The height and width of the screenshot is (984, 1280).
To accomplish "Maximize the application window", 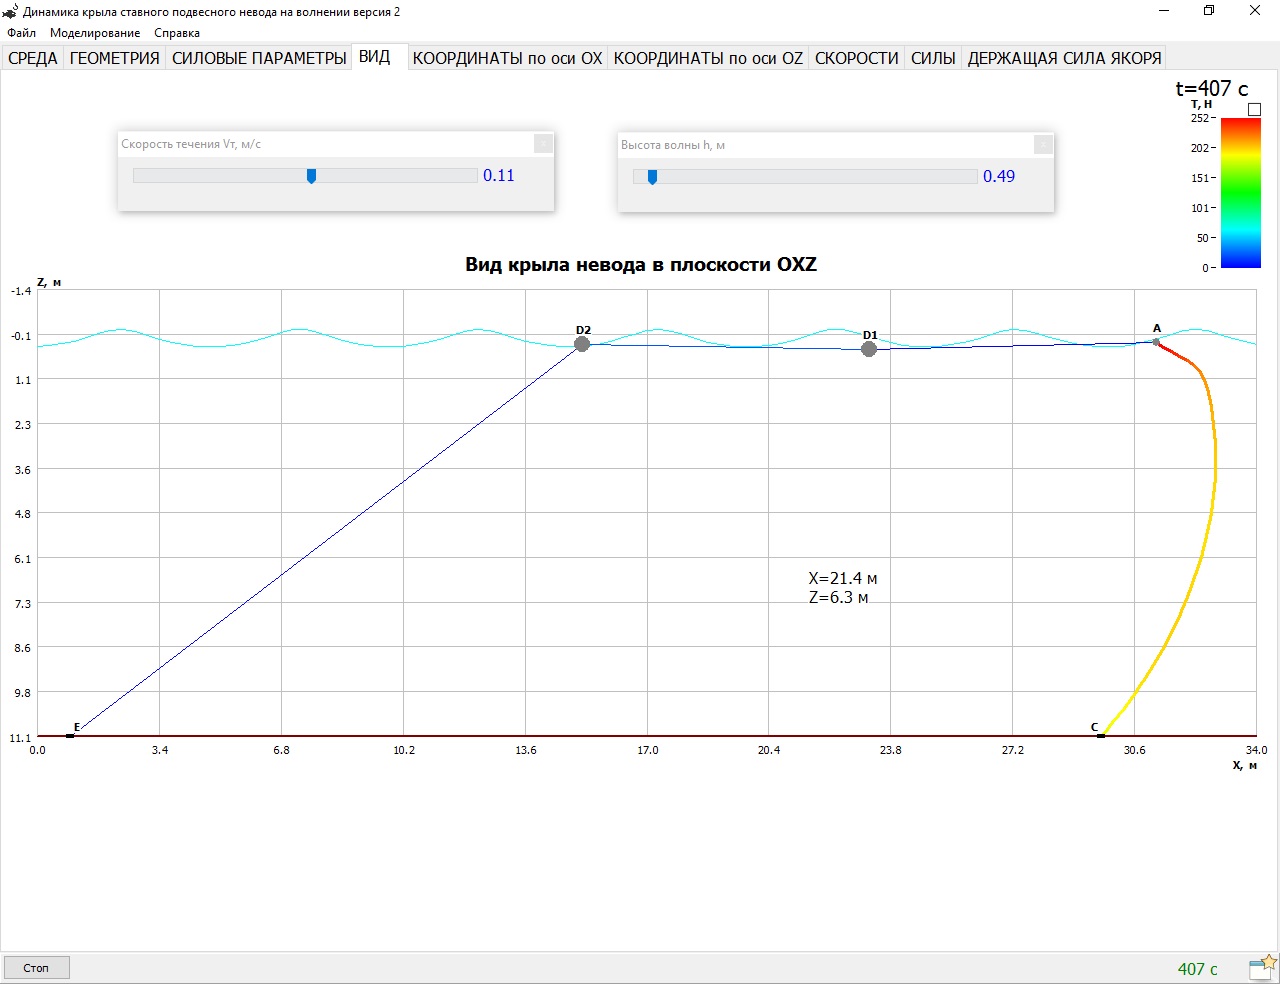I will pos(1209,11).
